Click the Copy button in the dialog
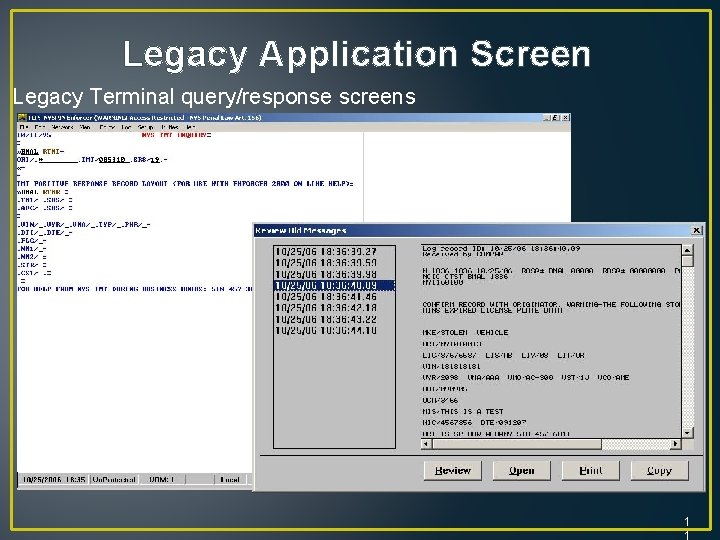Screen dimensions: 720x540 point(659,471)
